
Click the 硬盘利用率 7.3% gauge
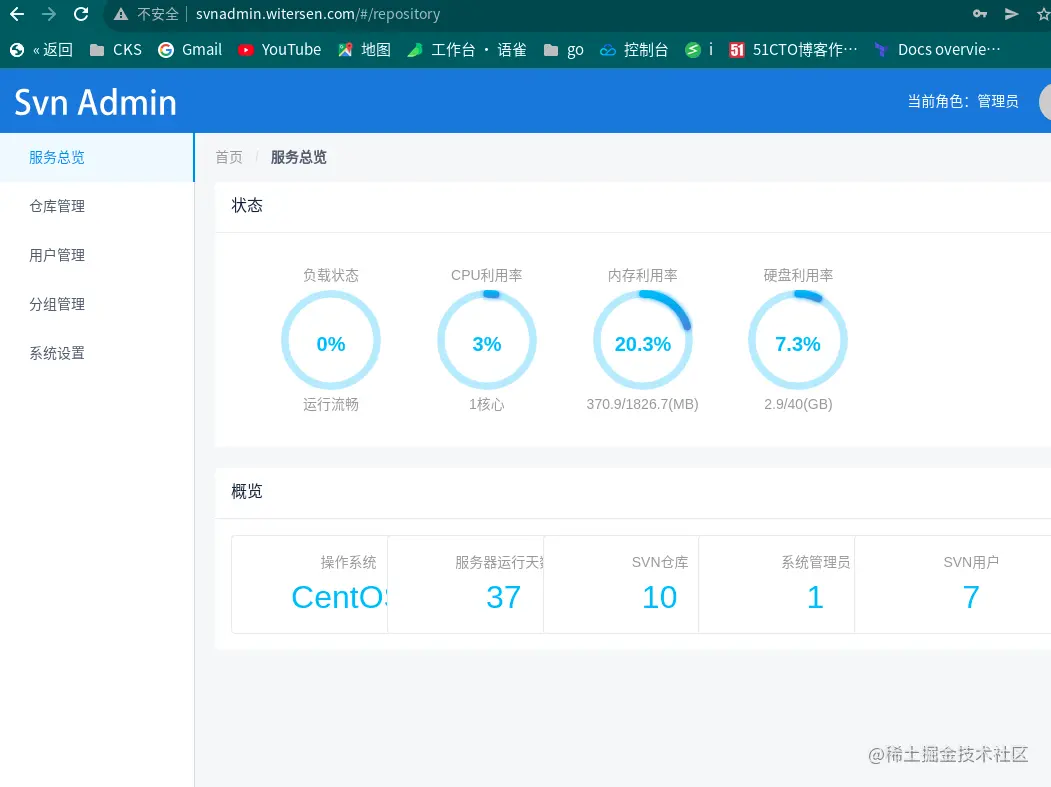(x=798, y=340)
